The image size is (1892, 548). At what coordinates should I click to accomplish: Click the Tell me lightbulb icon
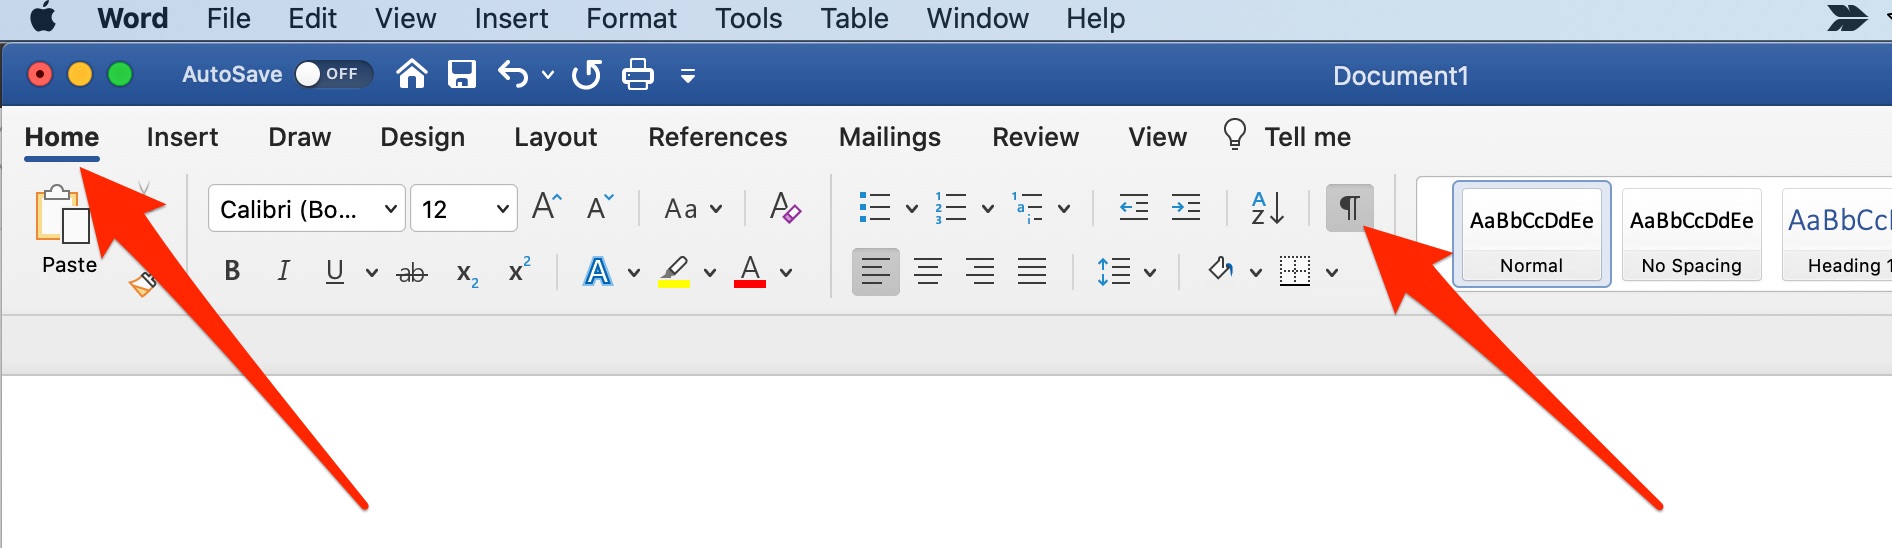coord(1235,134)
